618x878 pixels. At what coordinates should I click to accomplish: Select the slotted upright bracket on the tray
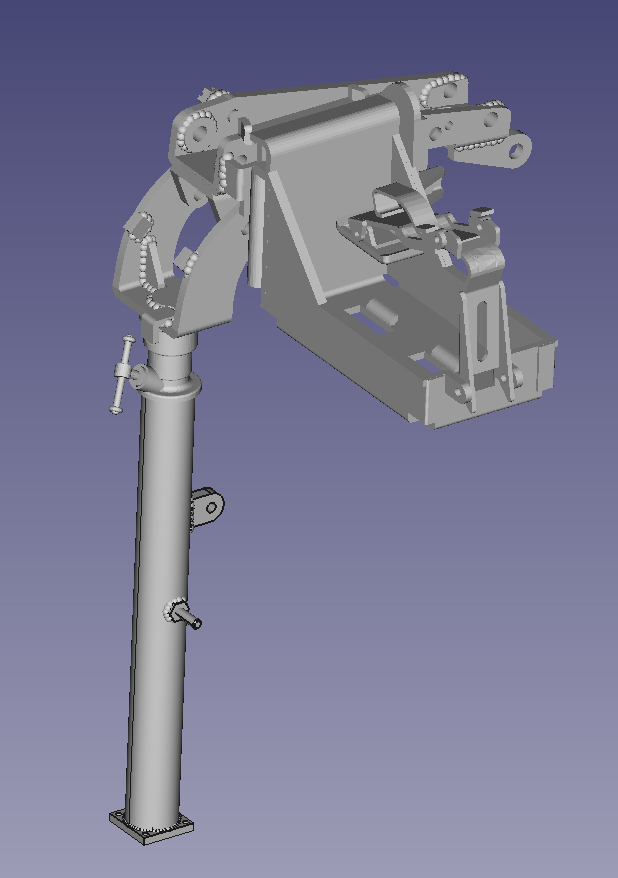click(485, 344)
